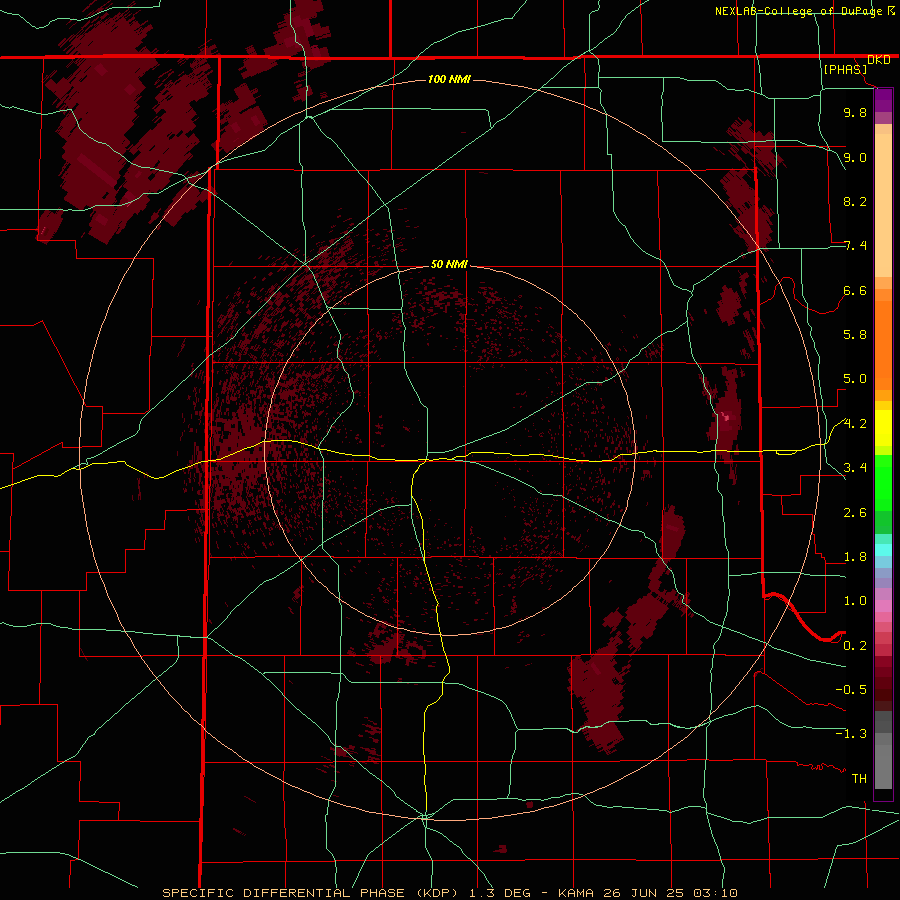Click the 5.0 legend value
Screen dimensions: 900x900
[x=855, y=379]
